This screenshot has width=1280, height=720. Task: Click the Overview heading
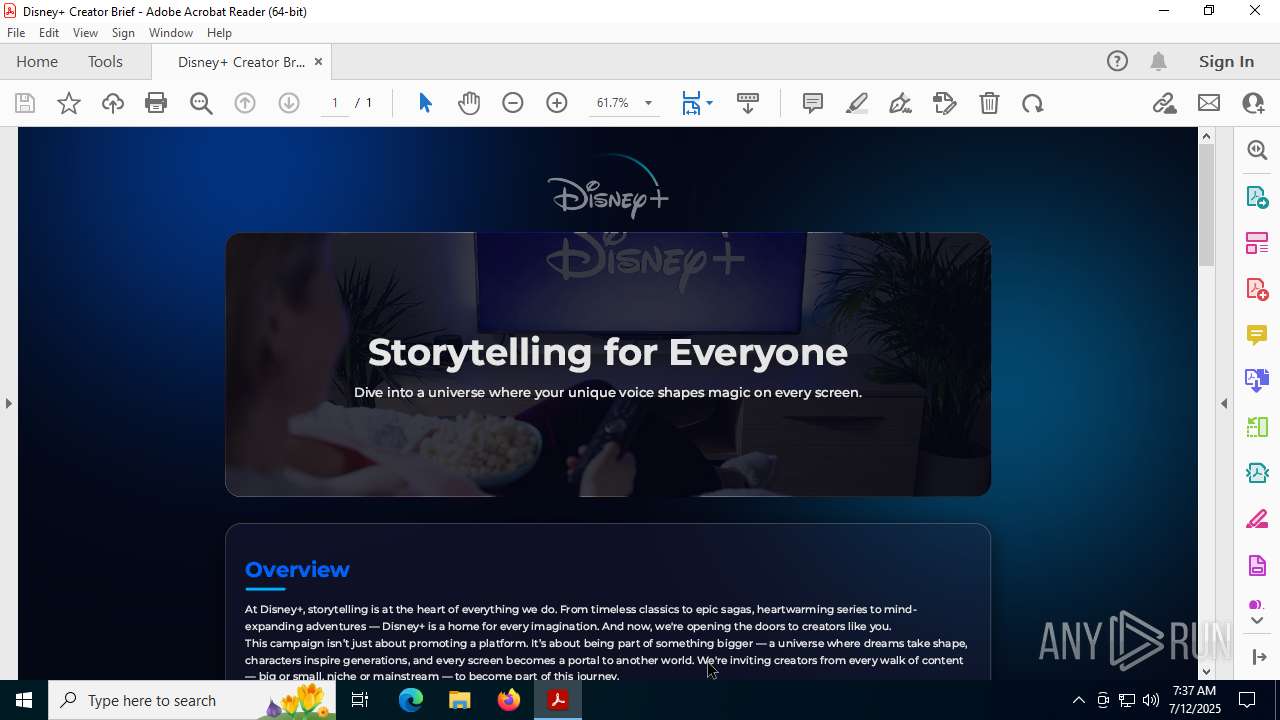pos(297,569)
